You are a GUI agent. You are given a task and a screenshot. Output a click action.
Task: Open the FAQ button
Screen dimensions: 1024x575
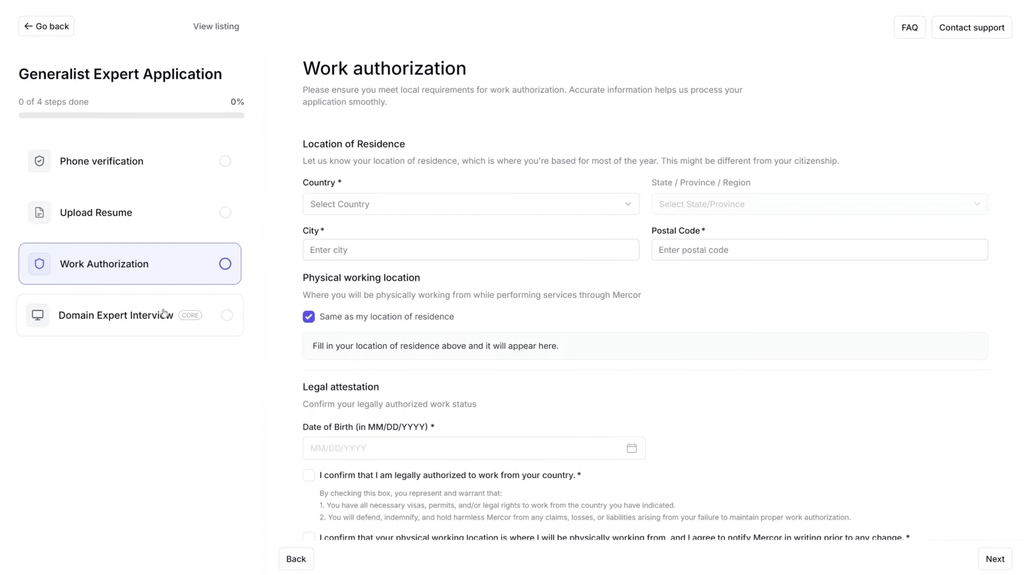click(x=910, y=27)
